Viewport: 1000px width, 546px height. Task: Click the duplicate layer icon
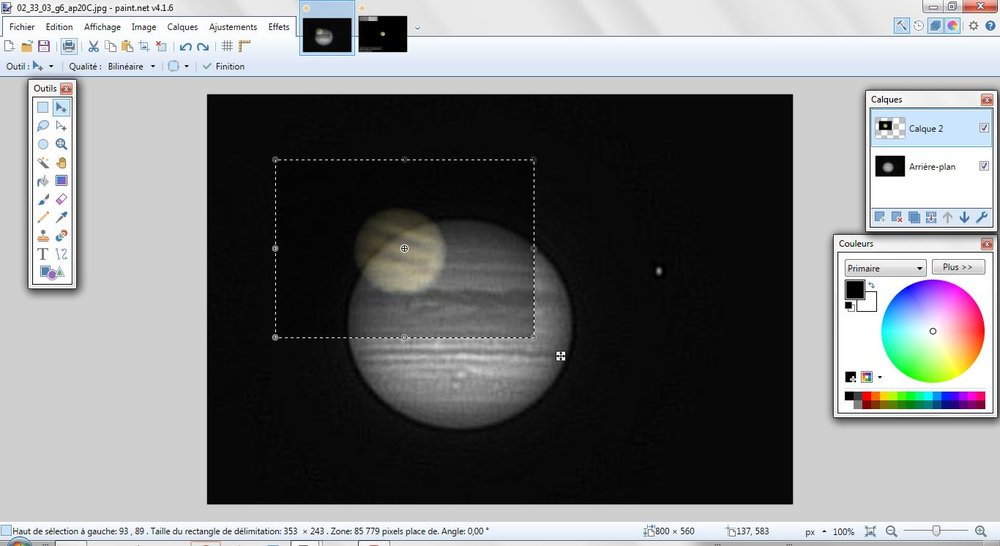point(914,218)
